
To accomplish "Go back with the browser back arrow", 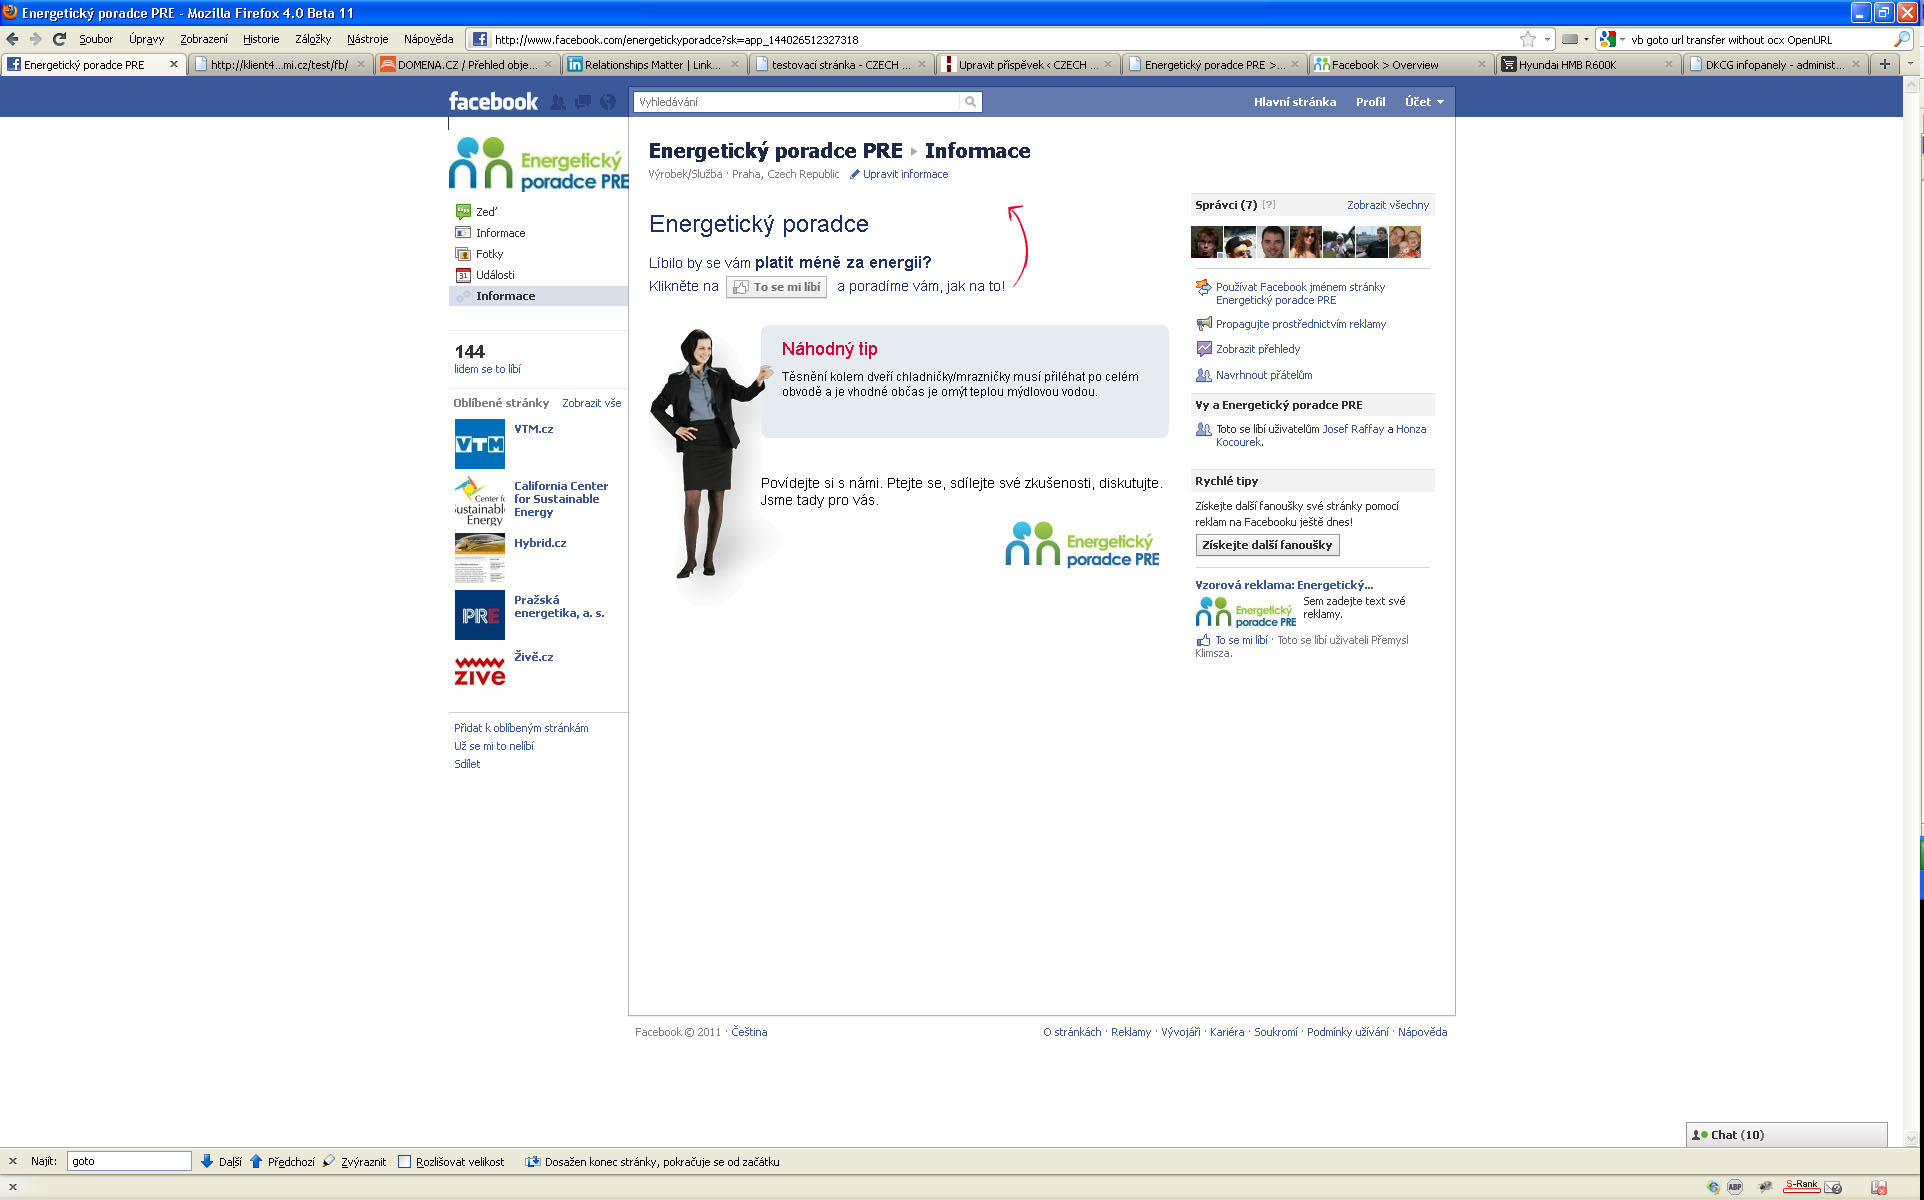I will tap(12, 39).
